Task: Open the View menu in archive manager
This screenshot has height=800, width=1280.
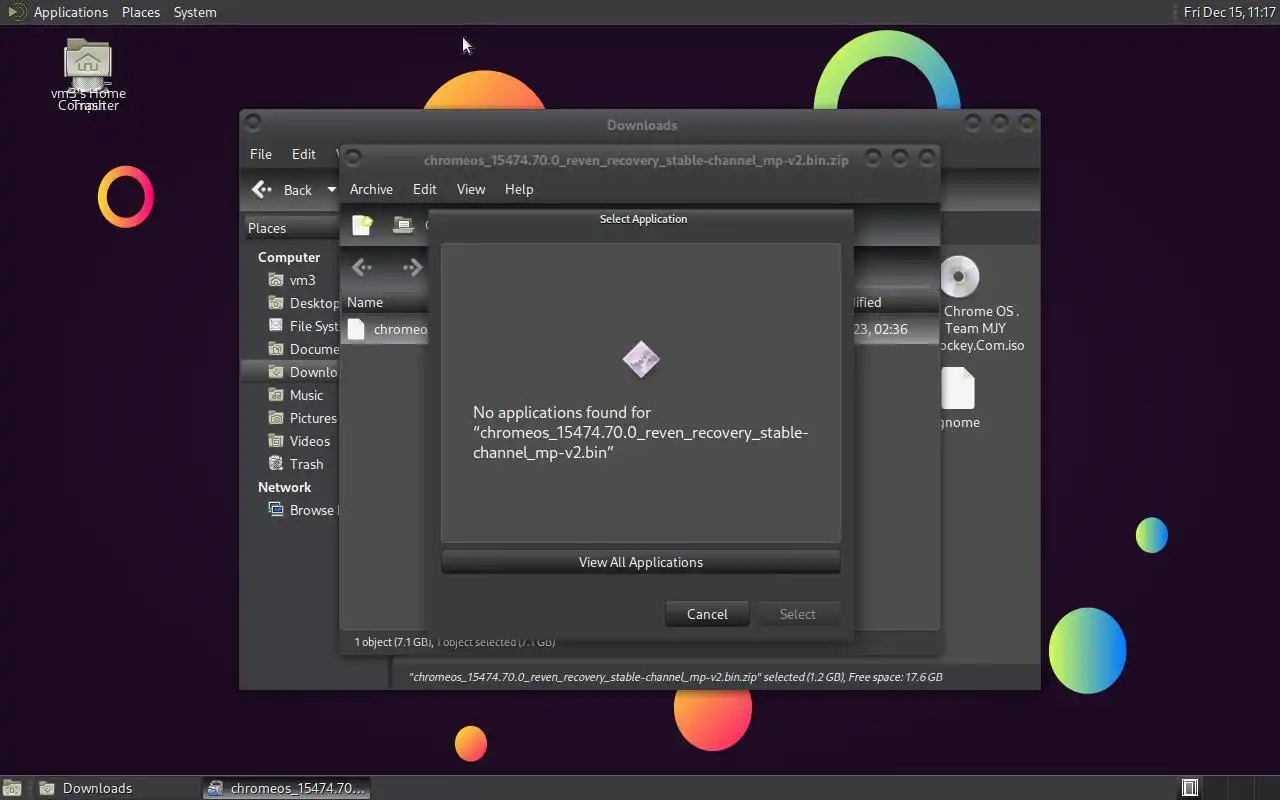Action: [470, 189]
